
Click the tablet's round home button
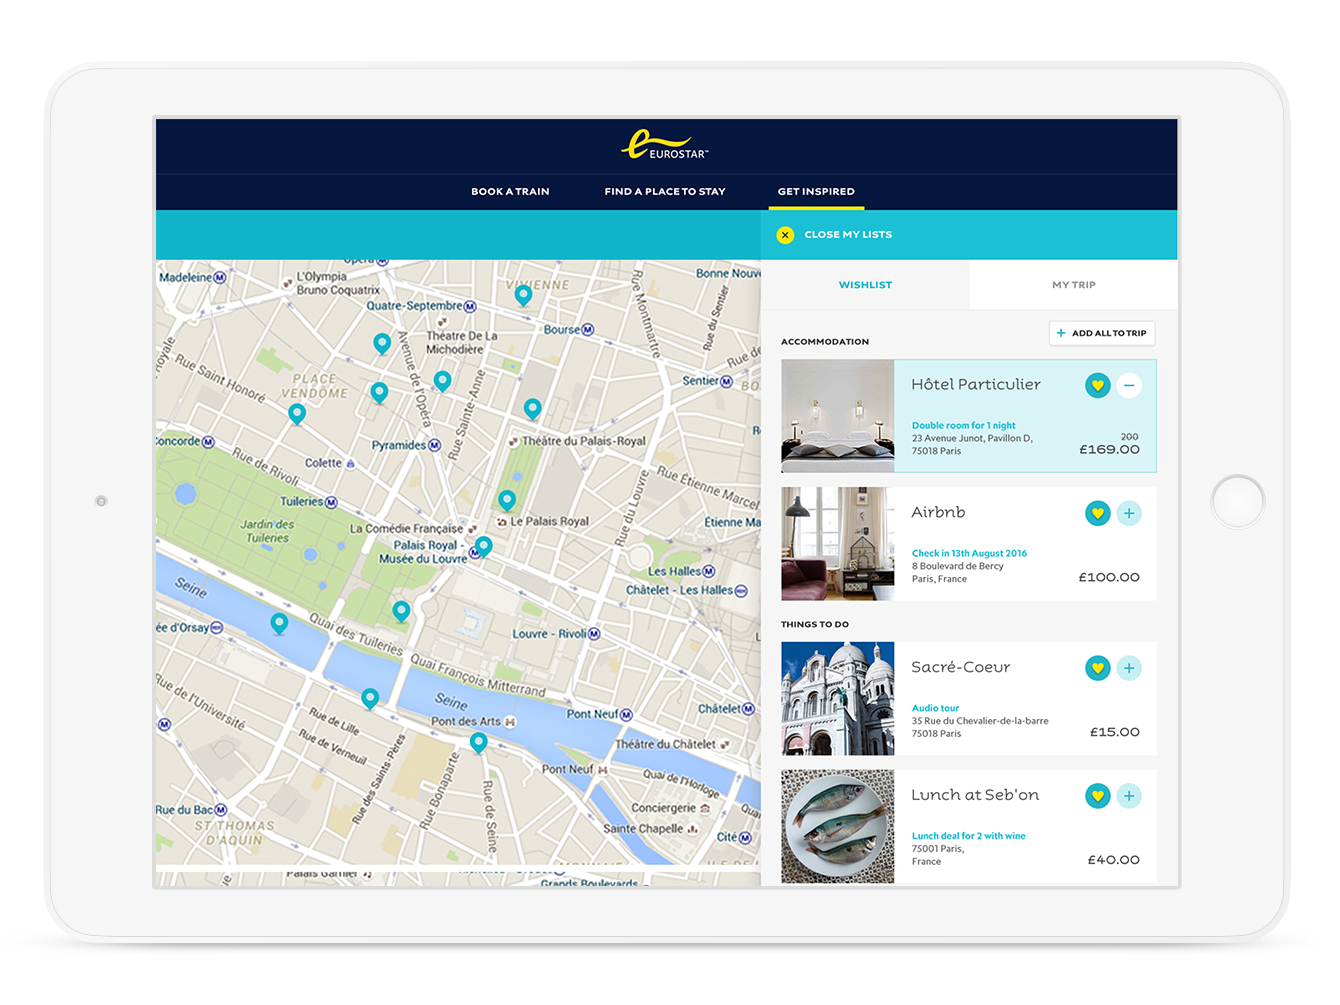[1238, 501]
